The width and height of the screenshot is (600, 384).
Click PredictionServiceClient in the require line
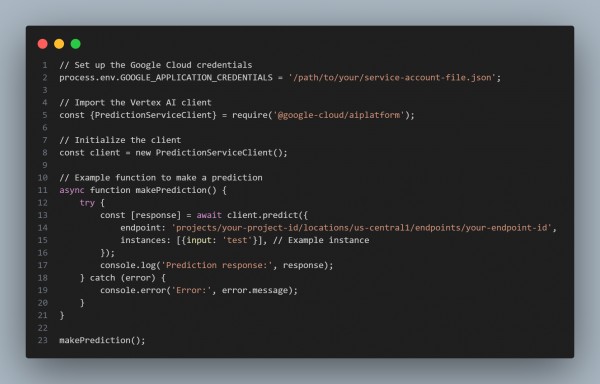pyautogui.click(x=155, y=115)
